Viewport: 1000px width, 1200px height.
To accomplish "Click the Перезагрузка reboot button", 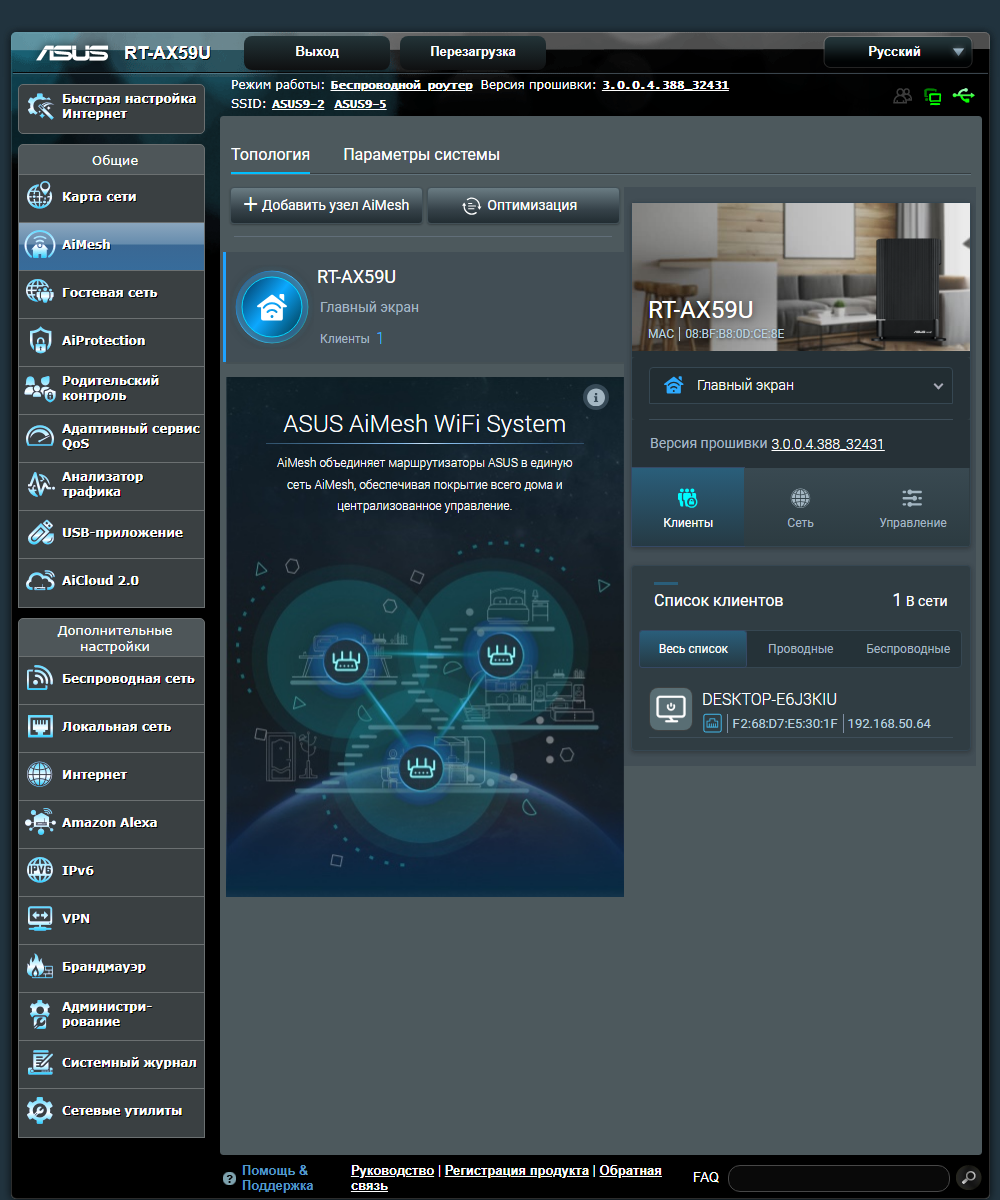I will 473,52.
